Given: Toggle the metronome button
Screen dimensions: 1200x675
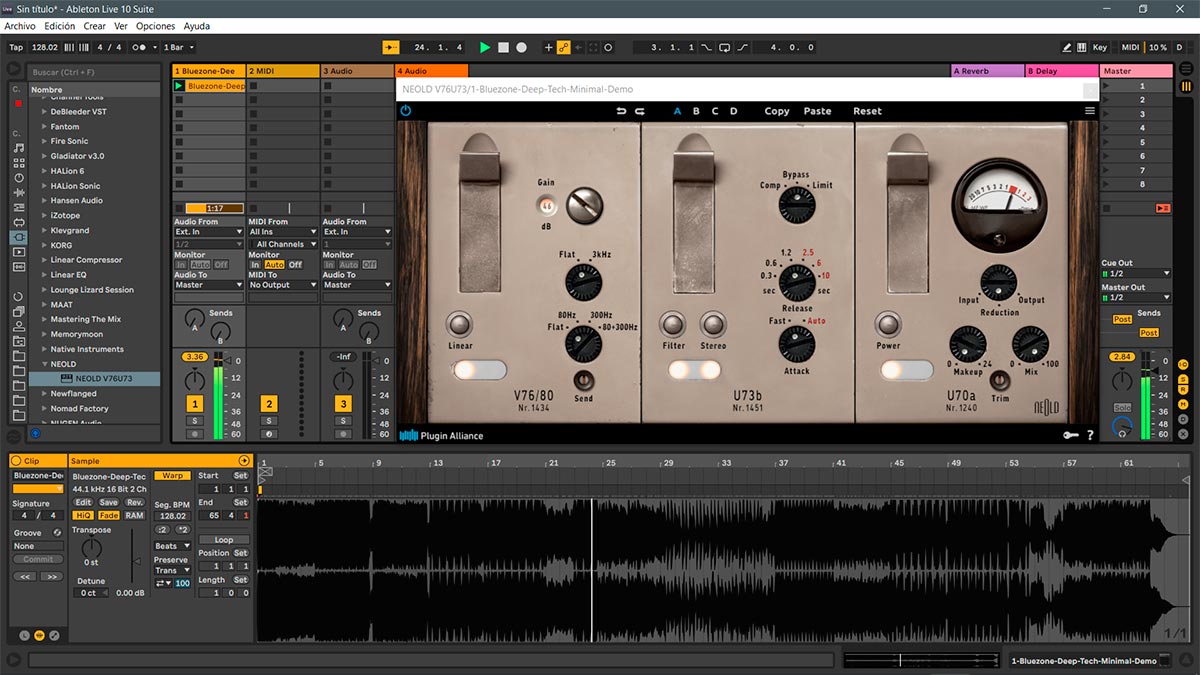Looking at the screenshot, I should click(x=143, y=47).
